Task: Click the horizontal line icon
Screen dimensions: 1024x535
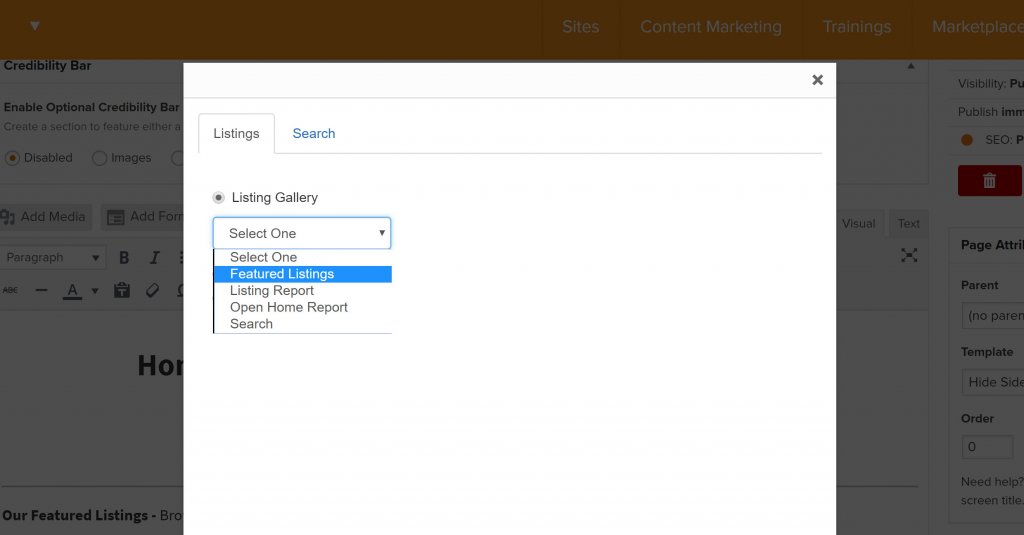Action: click(x=41, y=291)
